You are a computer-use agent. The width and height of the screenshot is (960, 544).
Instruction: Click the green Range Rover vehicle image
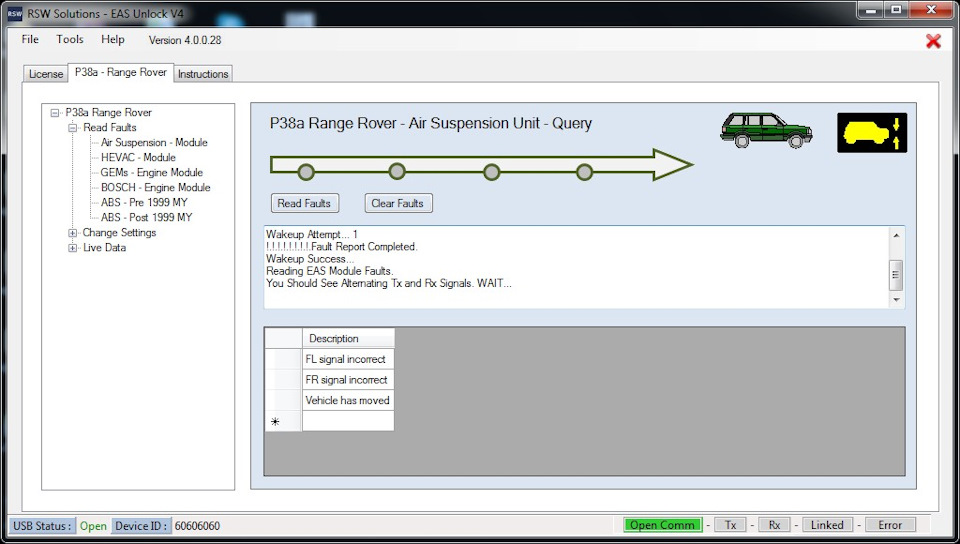coord(766,130)
